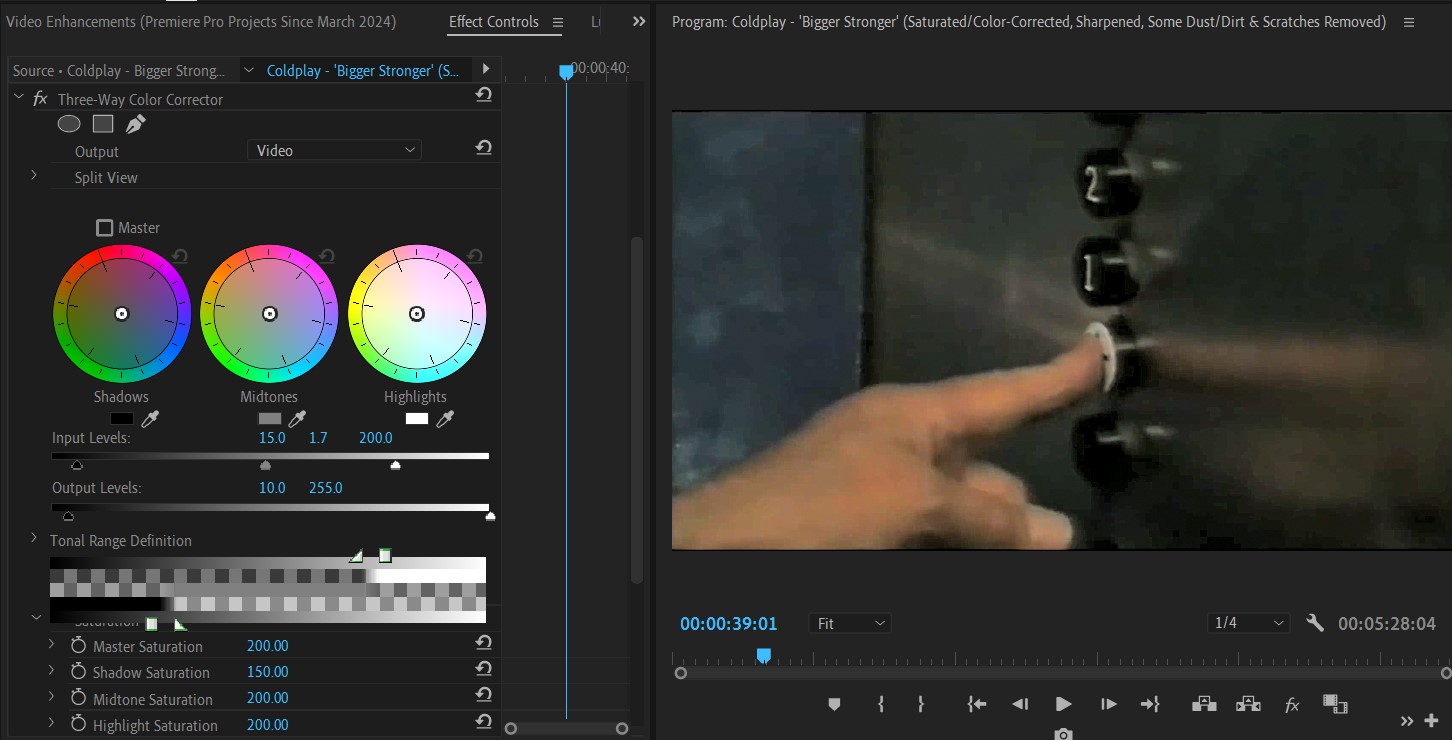The width and height of the screenshot is (1452, 740).
Task: Click the Shadow Saturation value 150.00
Action: [268, 672]
